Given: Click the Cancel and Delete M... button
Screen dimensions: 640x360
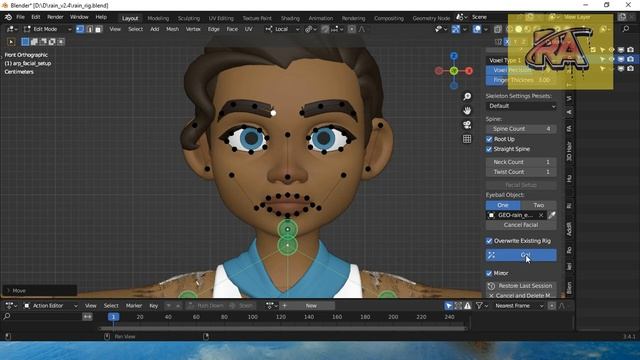Looking at the screenshot, I should pos(521,295).
